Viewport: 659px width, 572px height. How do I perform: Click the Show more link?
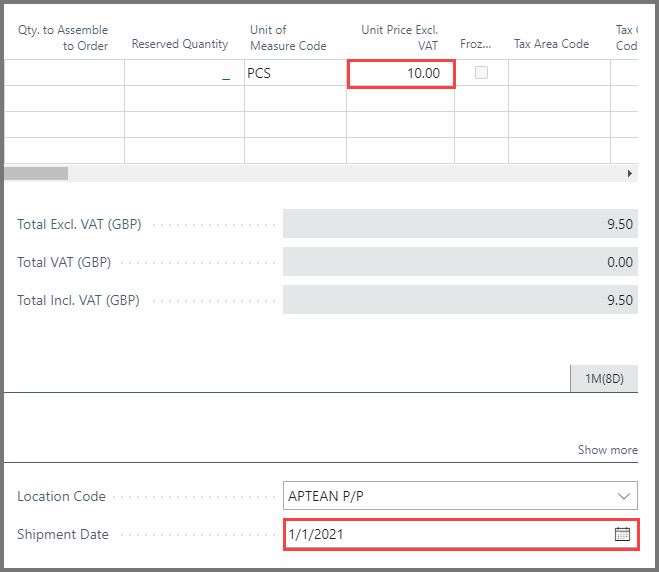(607, 450)
